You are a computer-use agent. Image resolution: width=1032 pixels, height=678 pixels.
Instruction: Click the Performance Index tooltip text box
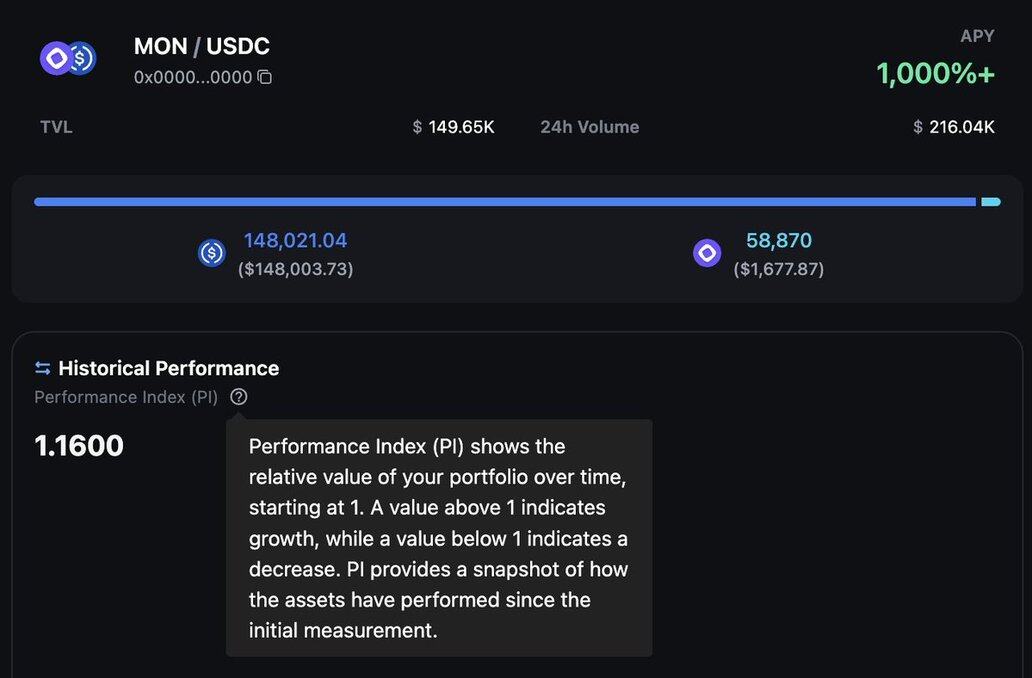[x=439, y=538]
